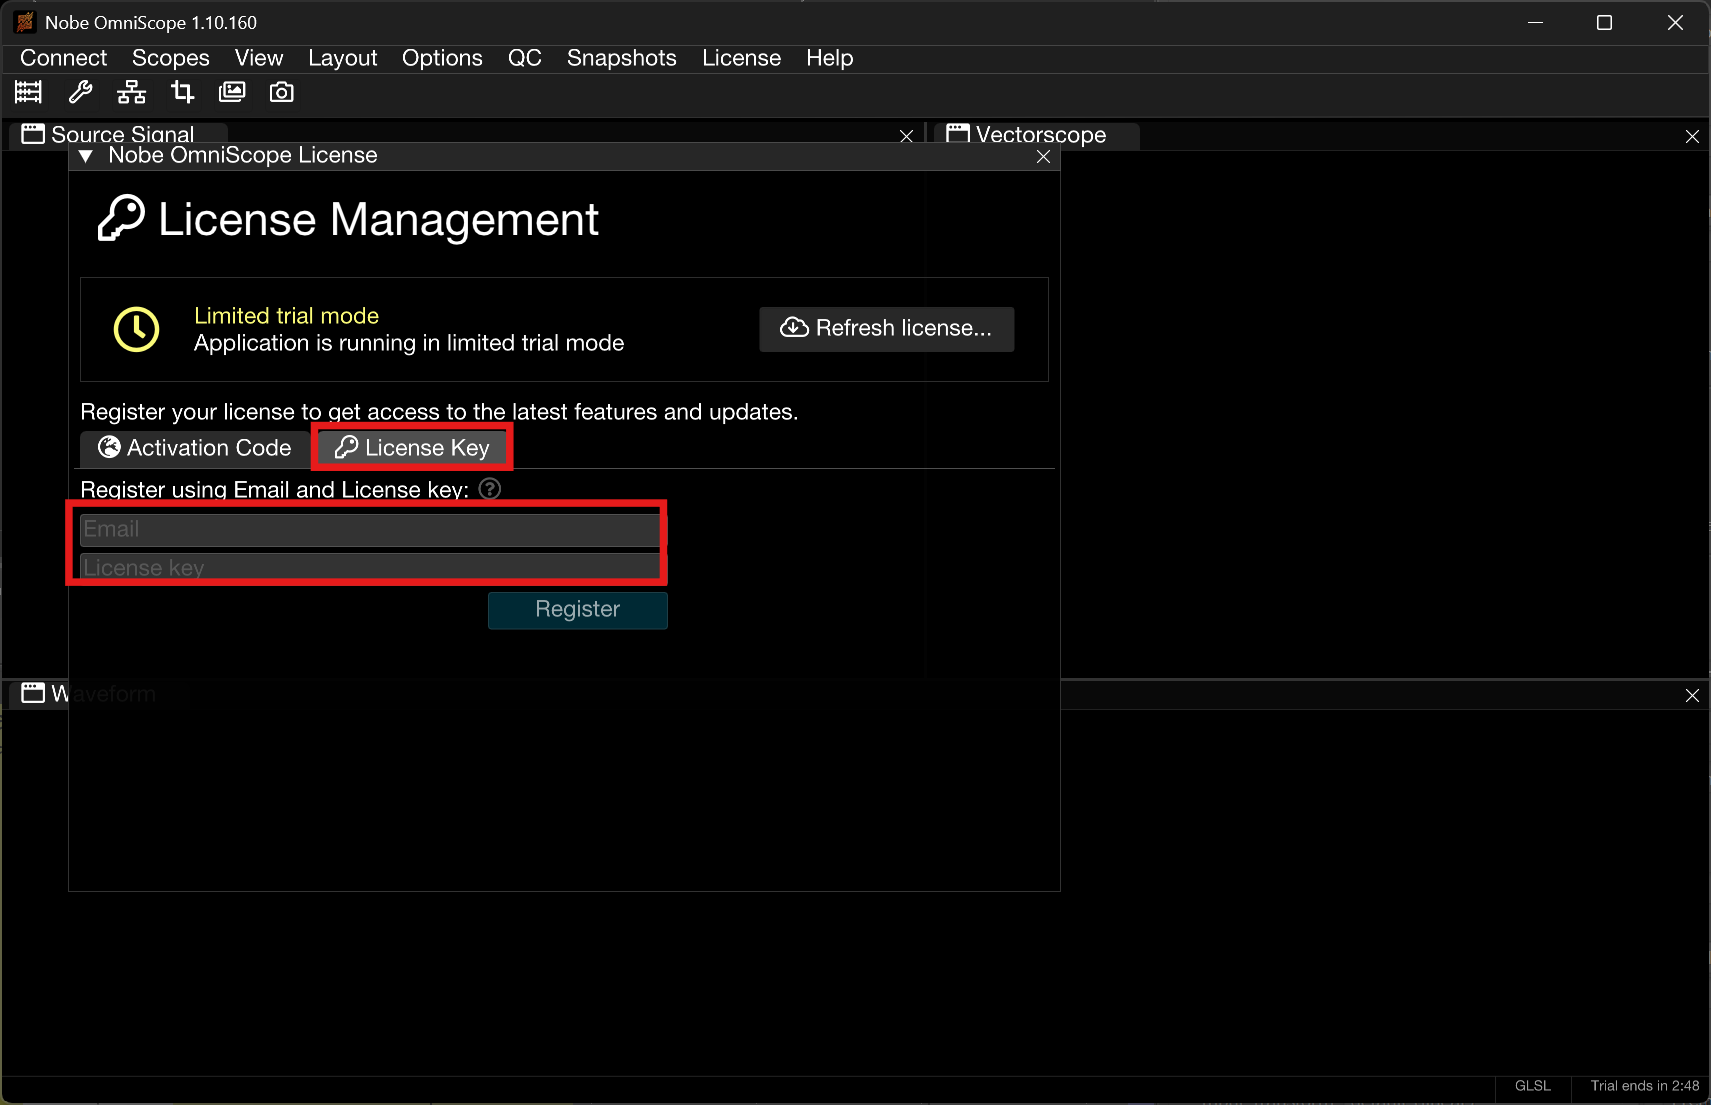
Task: Open the Help menu
Action: click(830, 58)
